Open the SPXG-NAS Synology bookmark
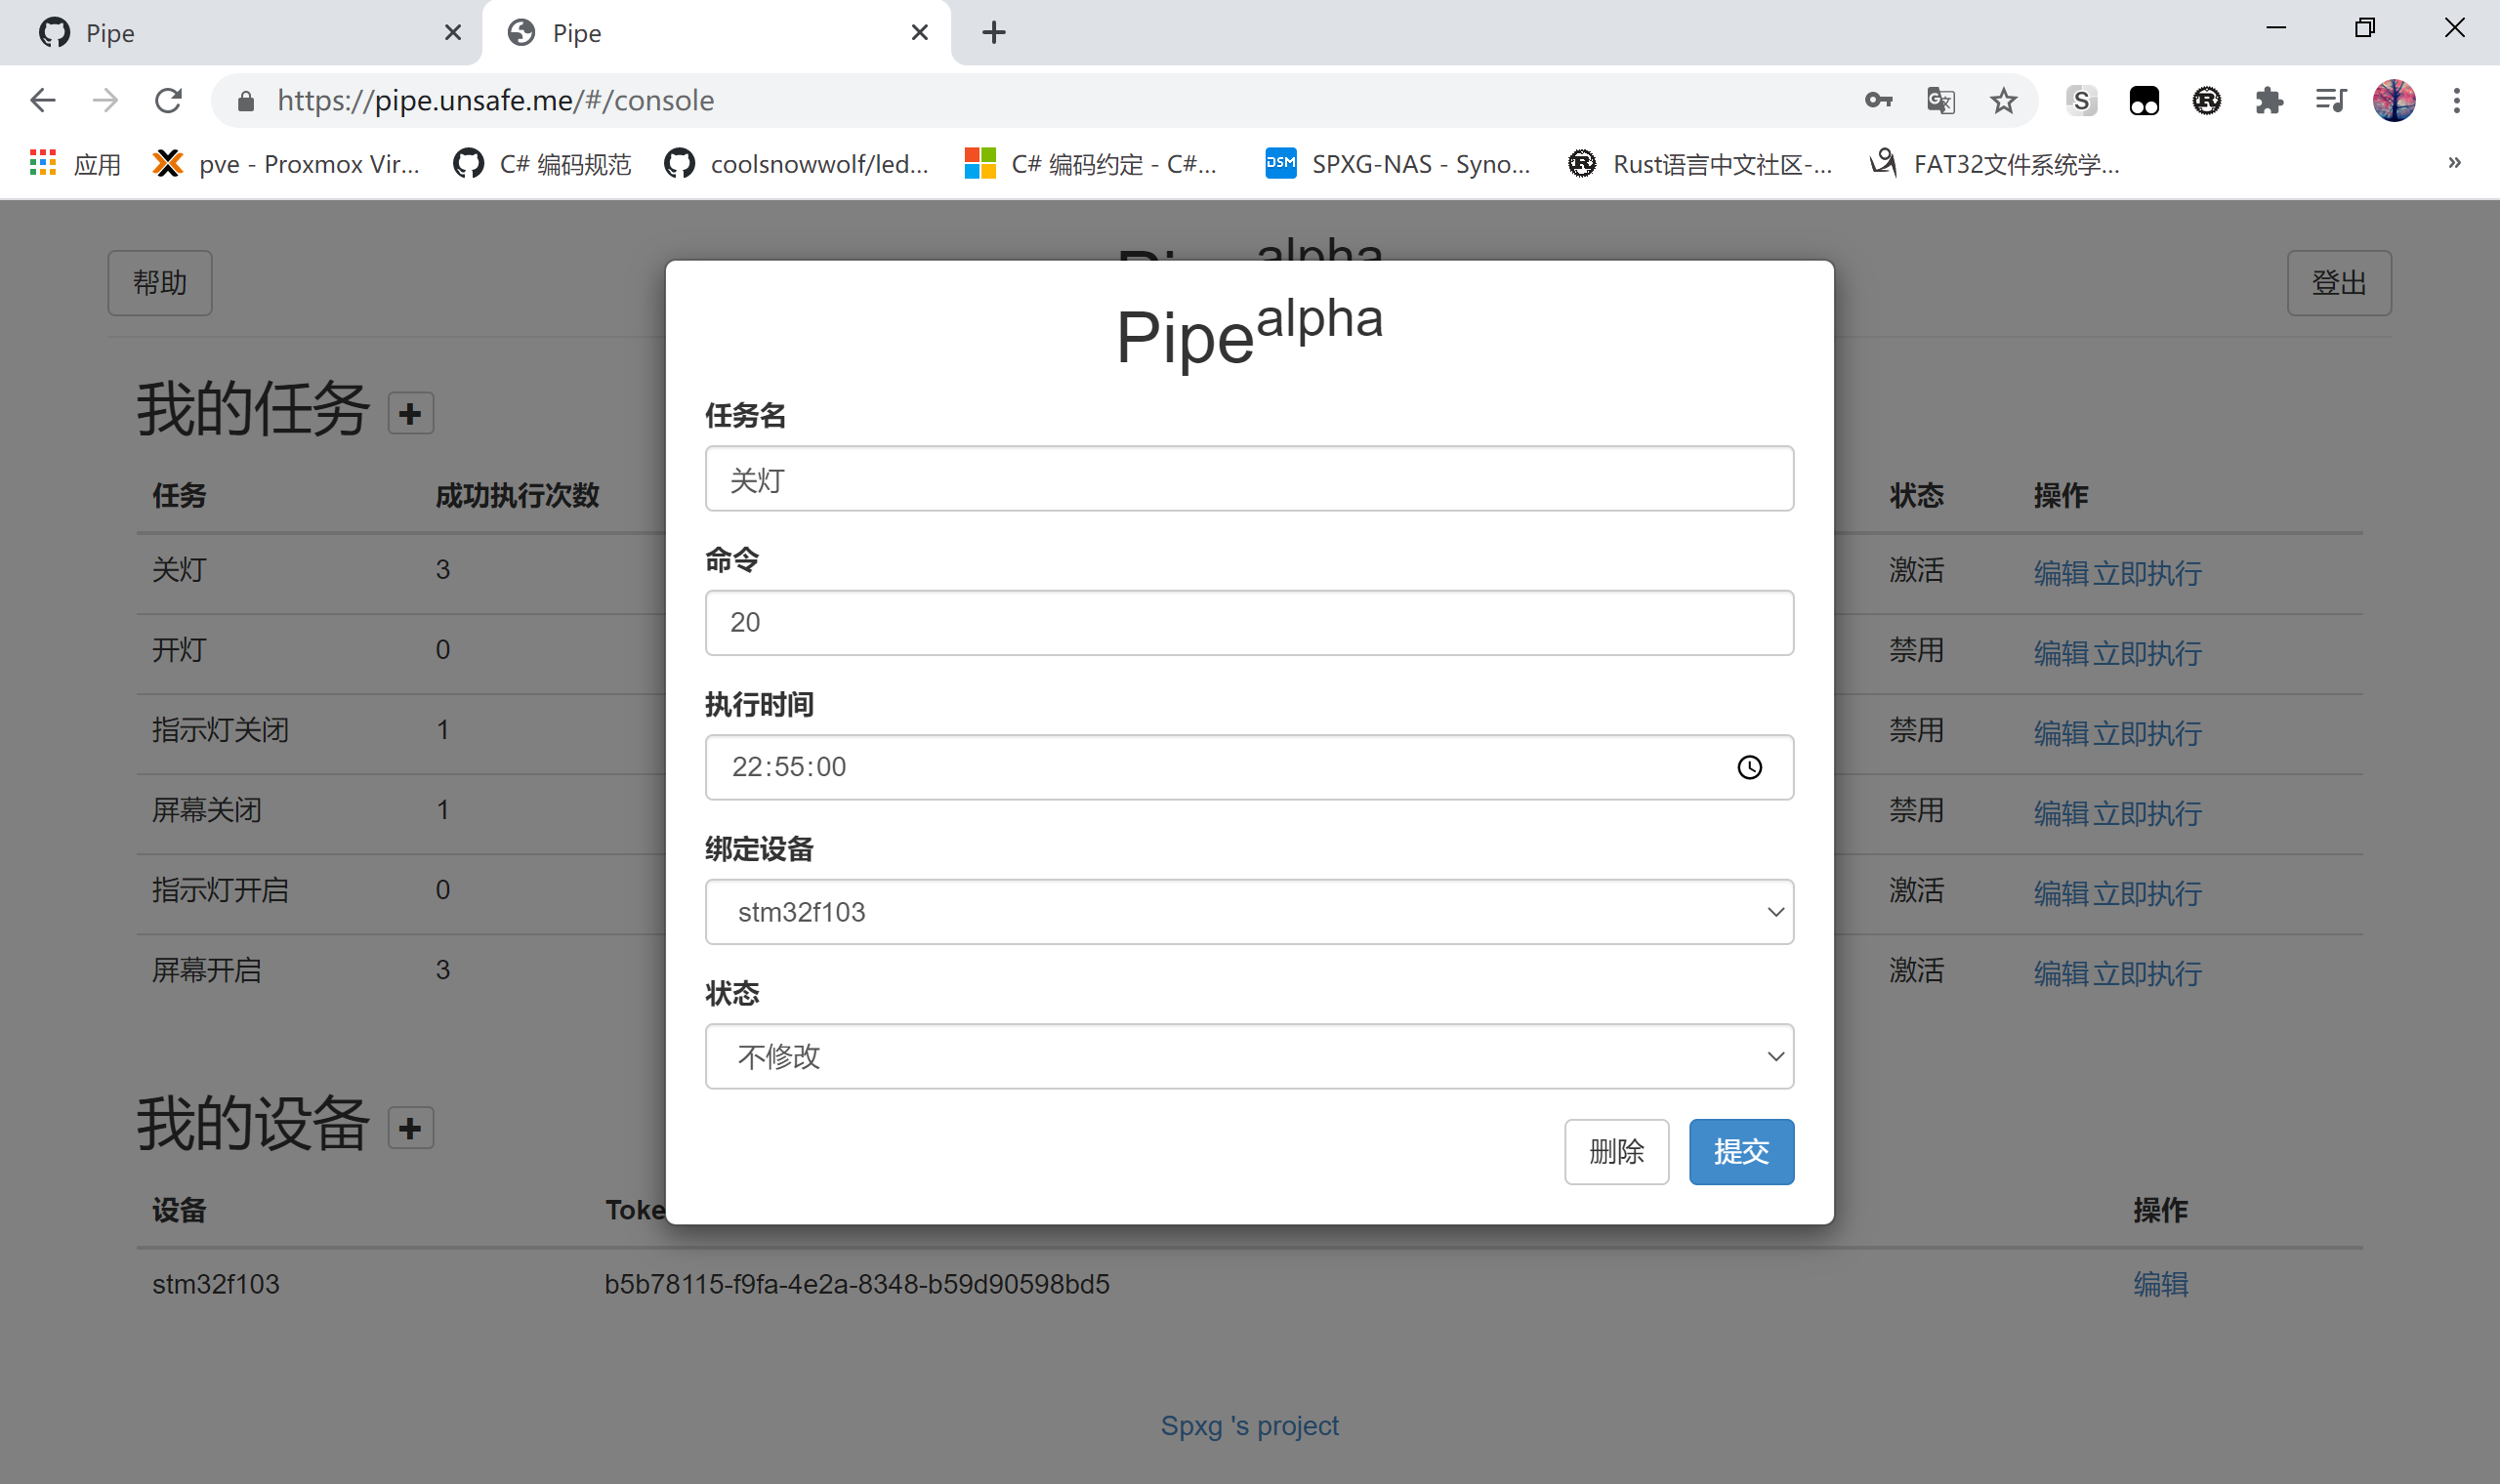This screenshot has width=2500, height=1484. (x=1398, y=164)
